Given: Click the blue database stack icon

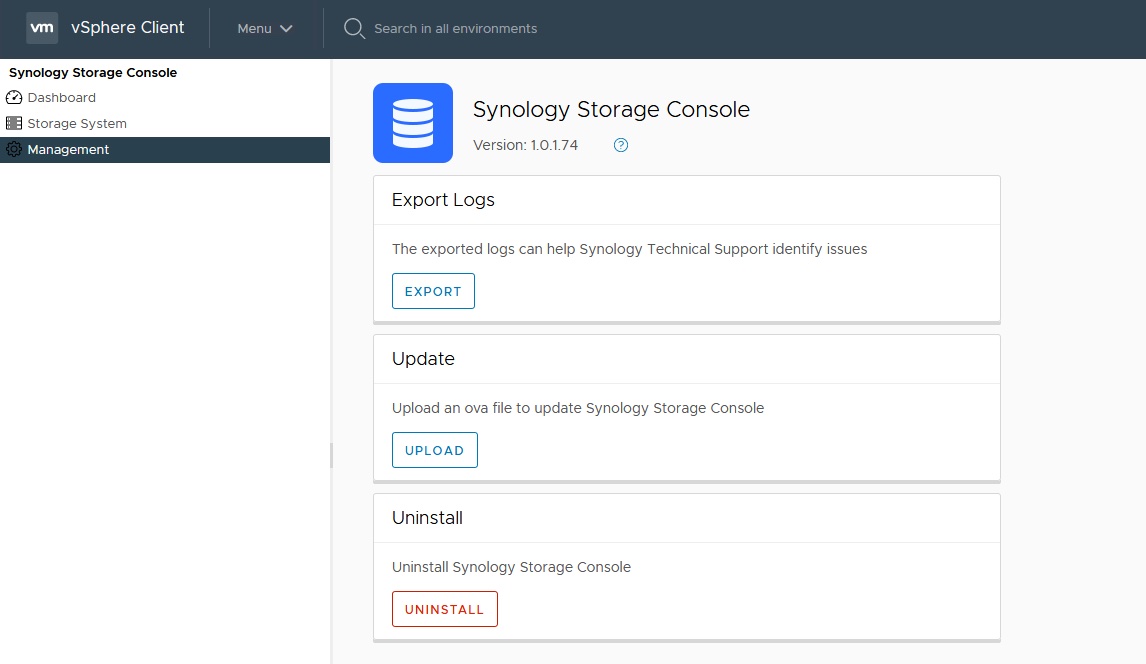Looking at the screenshot, I should click(413, 123).
